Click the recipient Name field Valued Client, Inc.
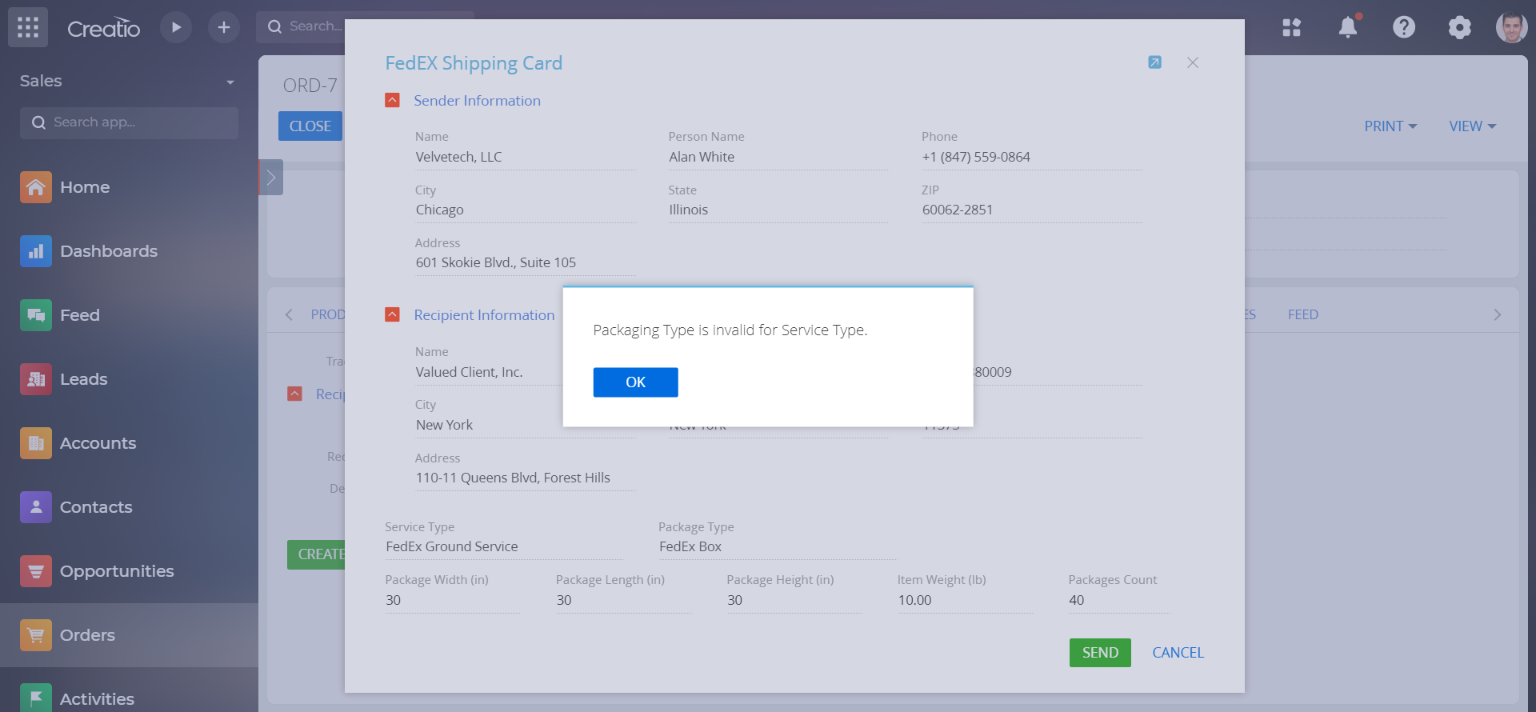Screen dimensions: 1536x712 pyautogui.click(x=489, y=372)
